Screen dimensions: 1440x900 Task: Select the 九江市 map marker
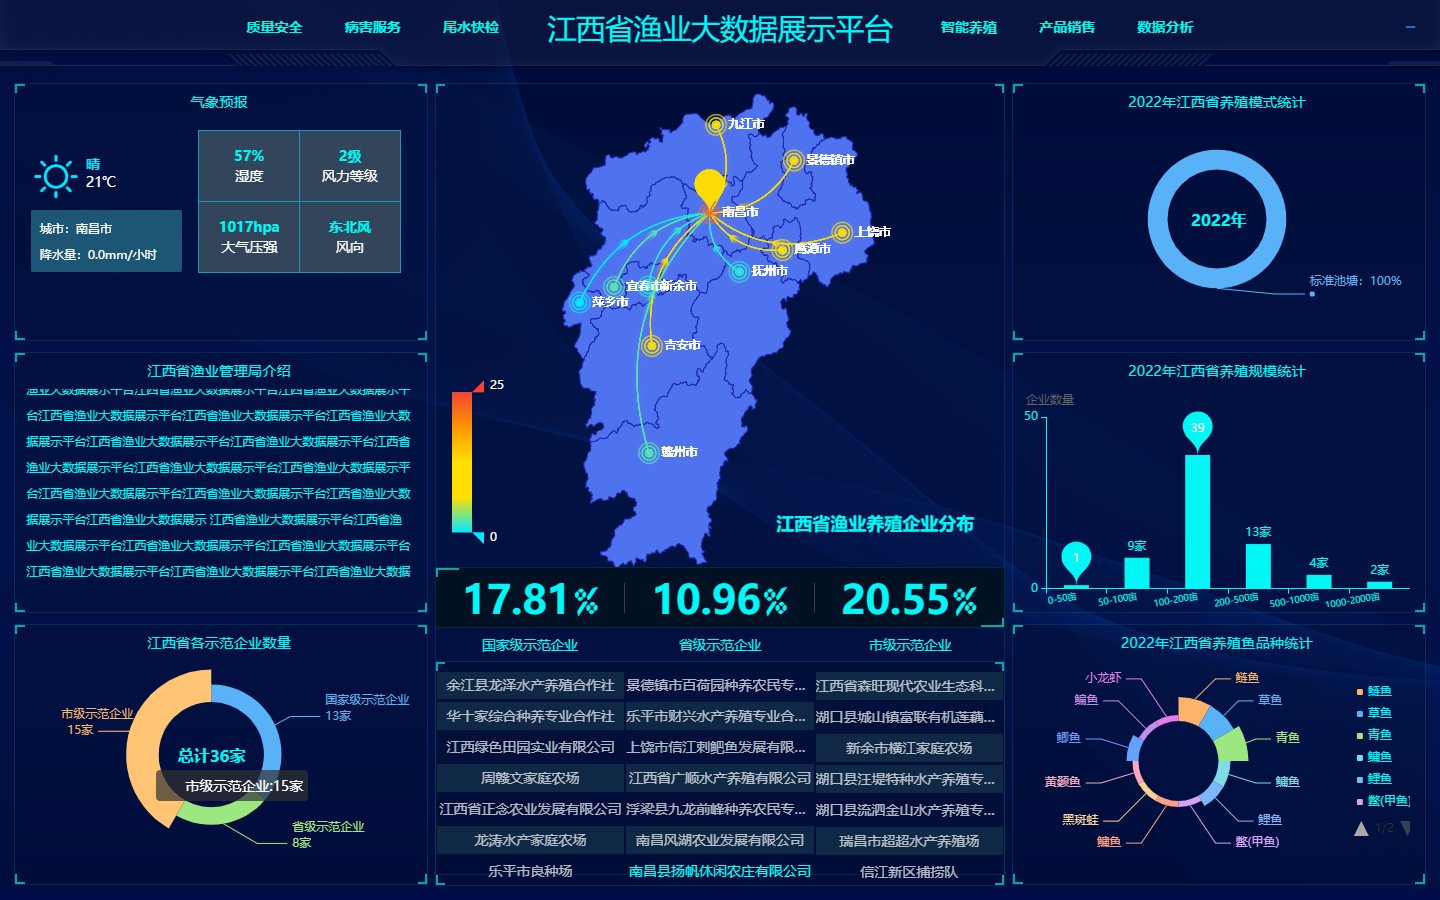tap(714, 123)
